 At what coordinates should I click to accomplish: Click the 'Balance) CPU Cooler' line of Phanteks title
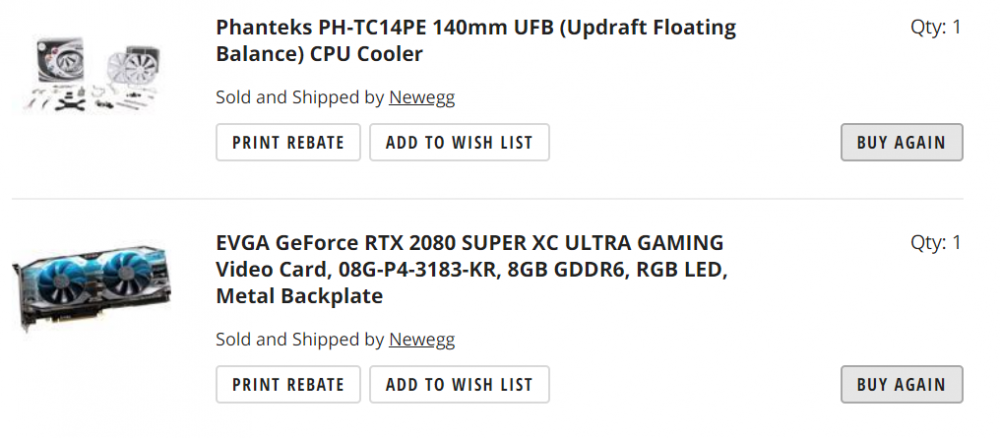tap(319, 54)
